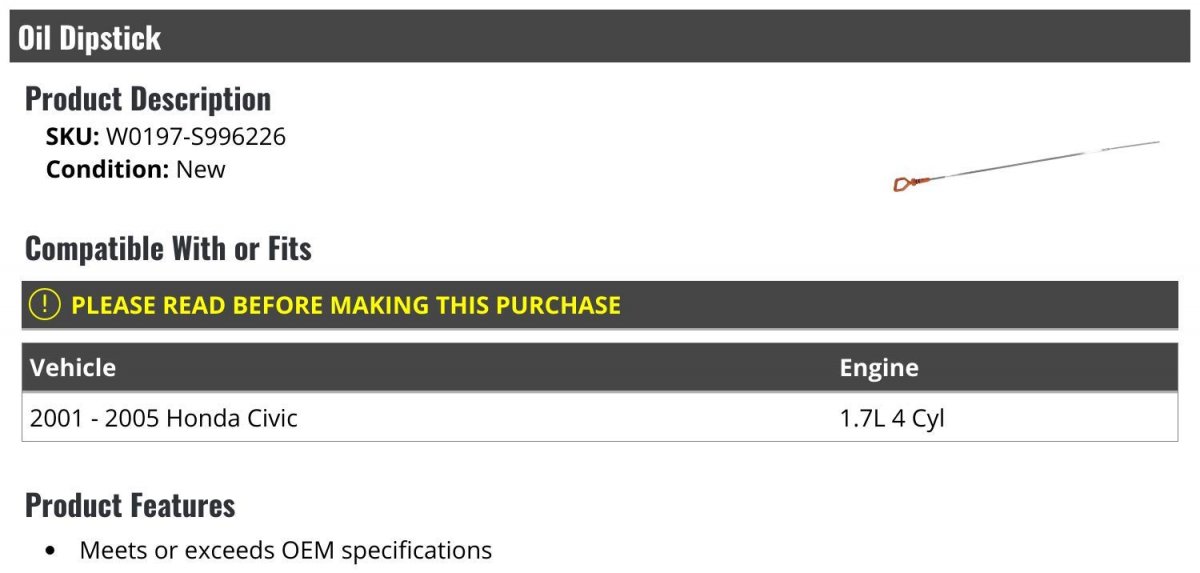Screen dimensions: 1200x573
Task: Click the orange dipstick handle in the image
Action: point(906,183)
